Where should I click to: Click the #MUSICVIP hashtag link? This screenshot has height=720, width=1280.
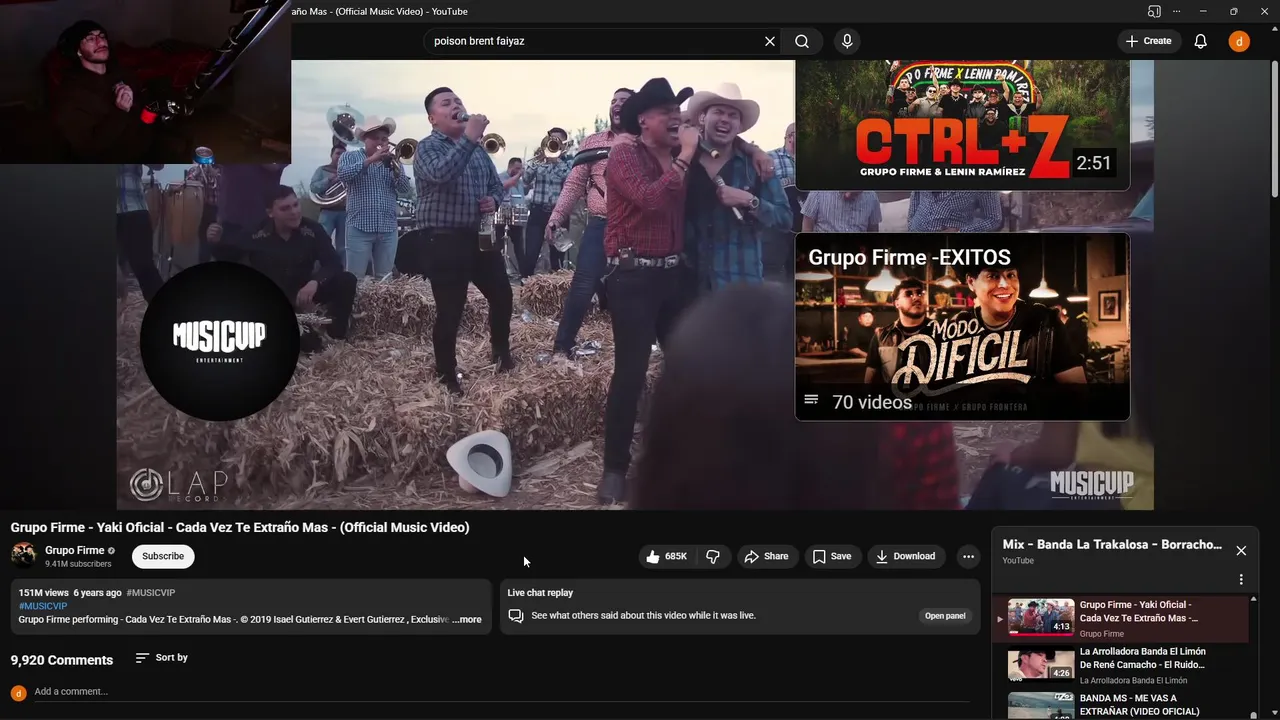pos(43,606)
